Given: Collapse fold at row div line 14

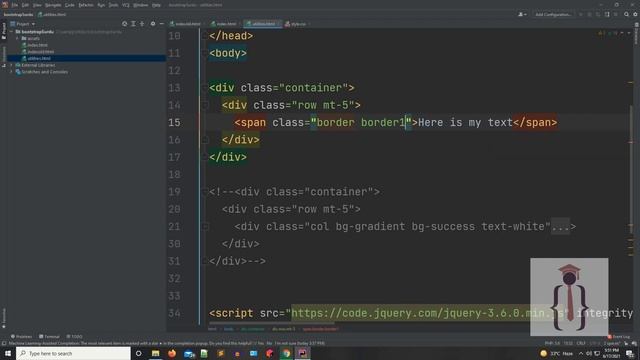Looking at the screenshot, I should click(205, 105).
